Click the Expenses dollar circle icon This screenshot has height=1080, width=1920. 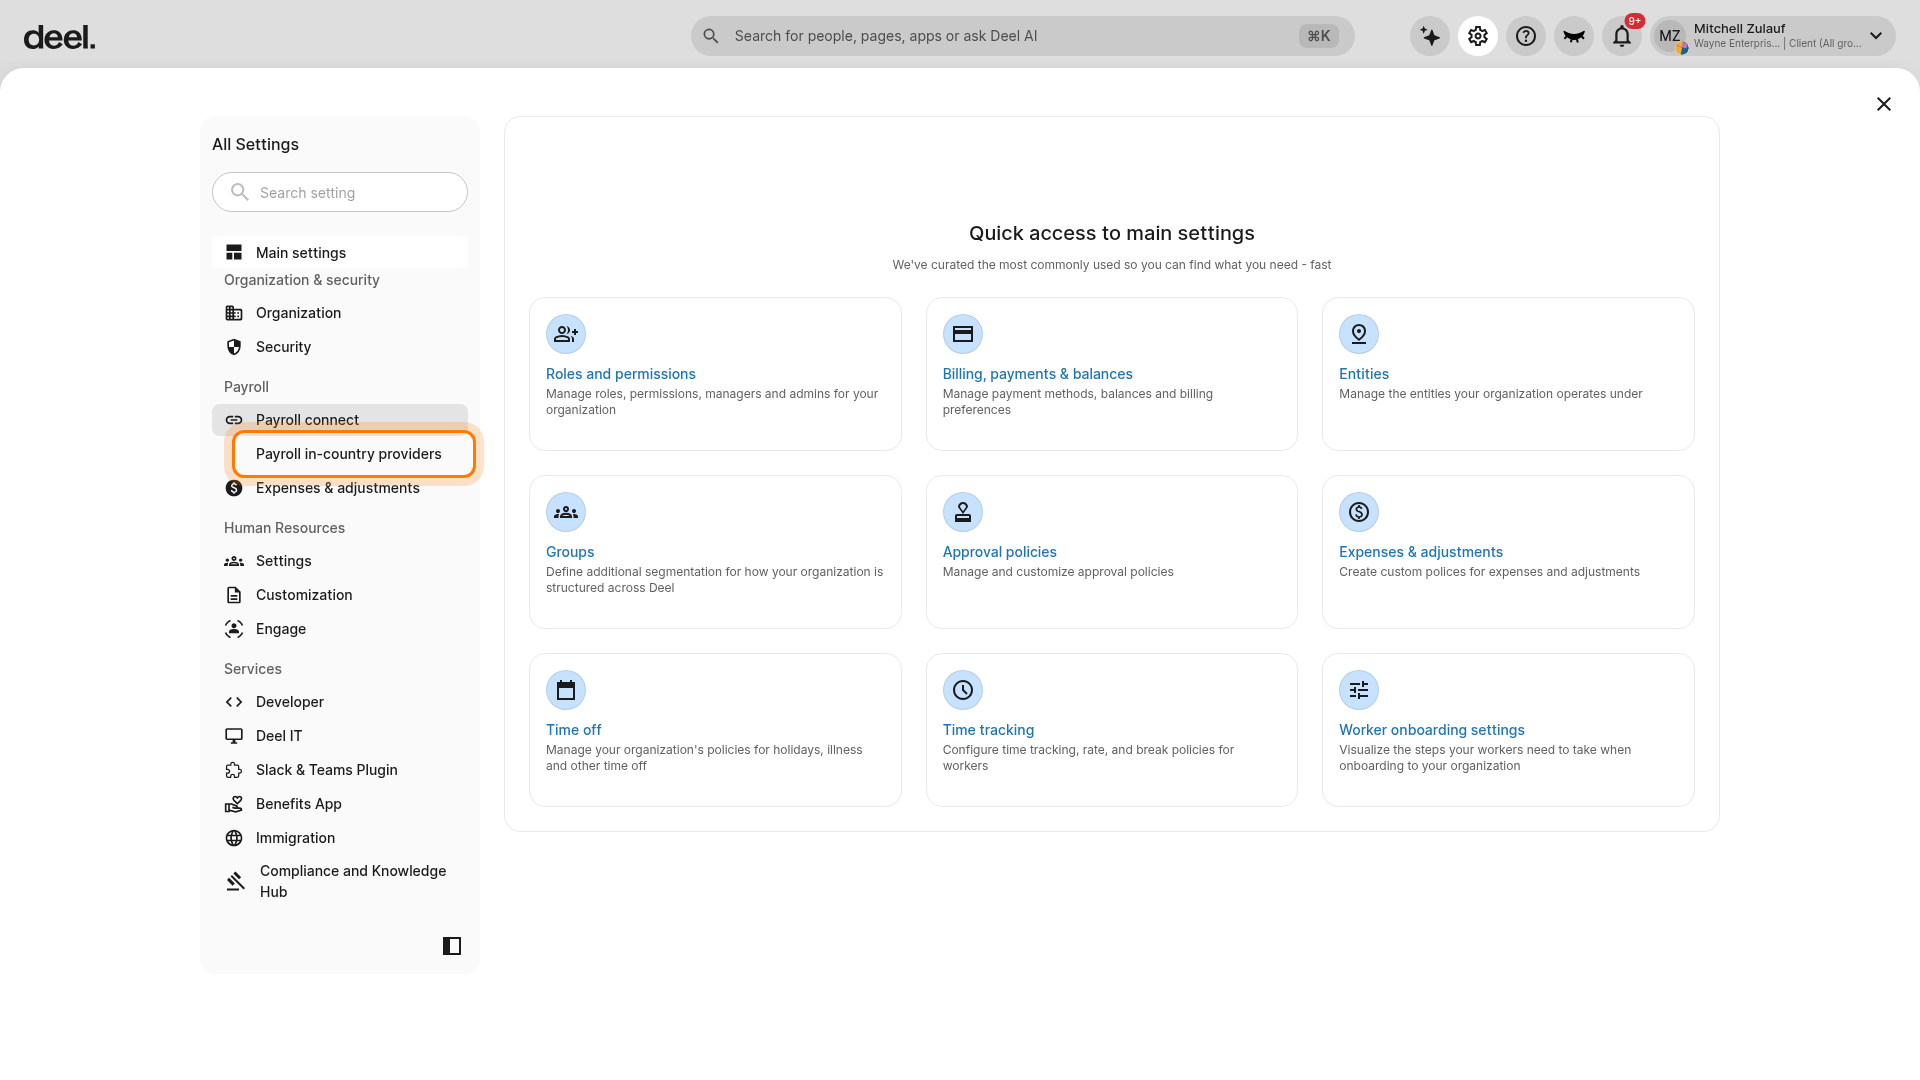(x=1359, y=512)
